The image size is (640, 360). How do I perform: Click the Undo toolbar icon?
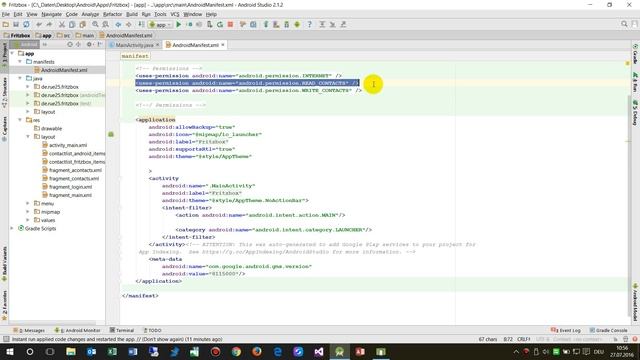click(x=39, y=24)
